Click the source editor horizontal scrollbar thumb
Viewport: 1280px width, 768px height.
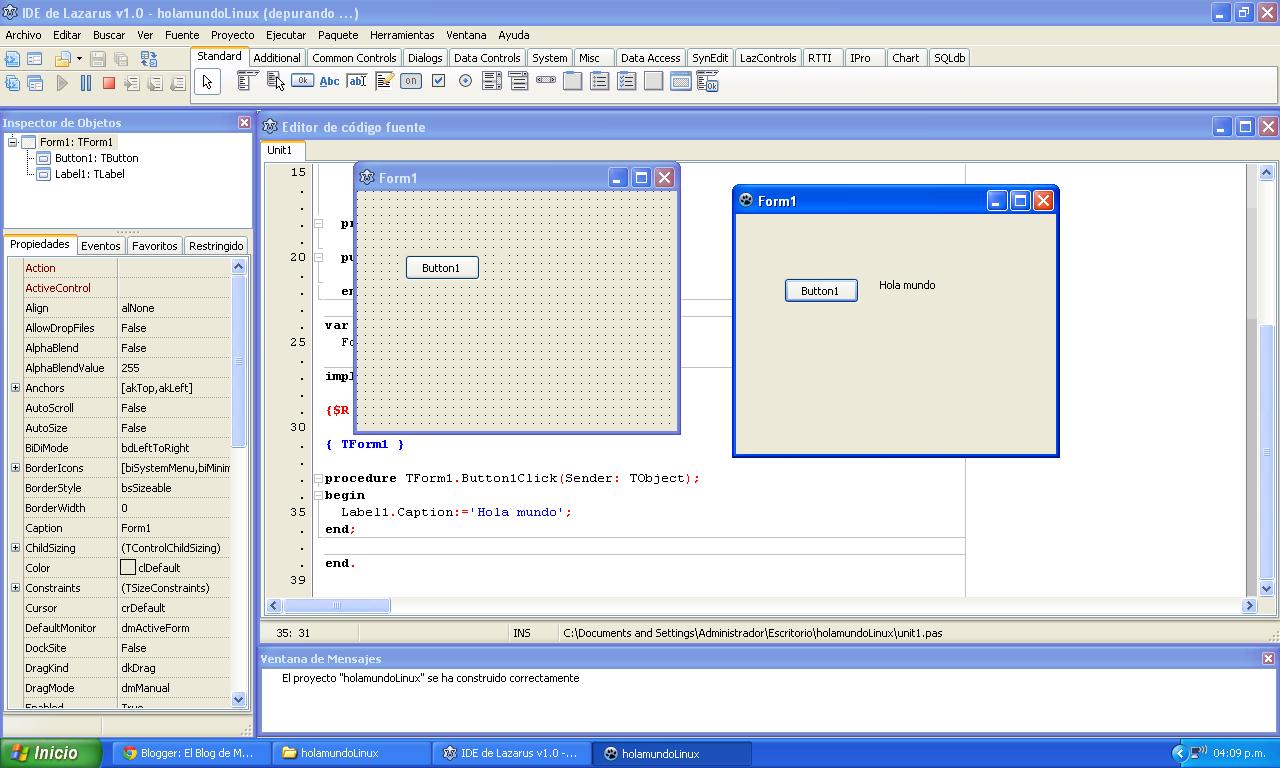(x=337, y=605)
